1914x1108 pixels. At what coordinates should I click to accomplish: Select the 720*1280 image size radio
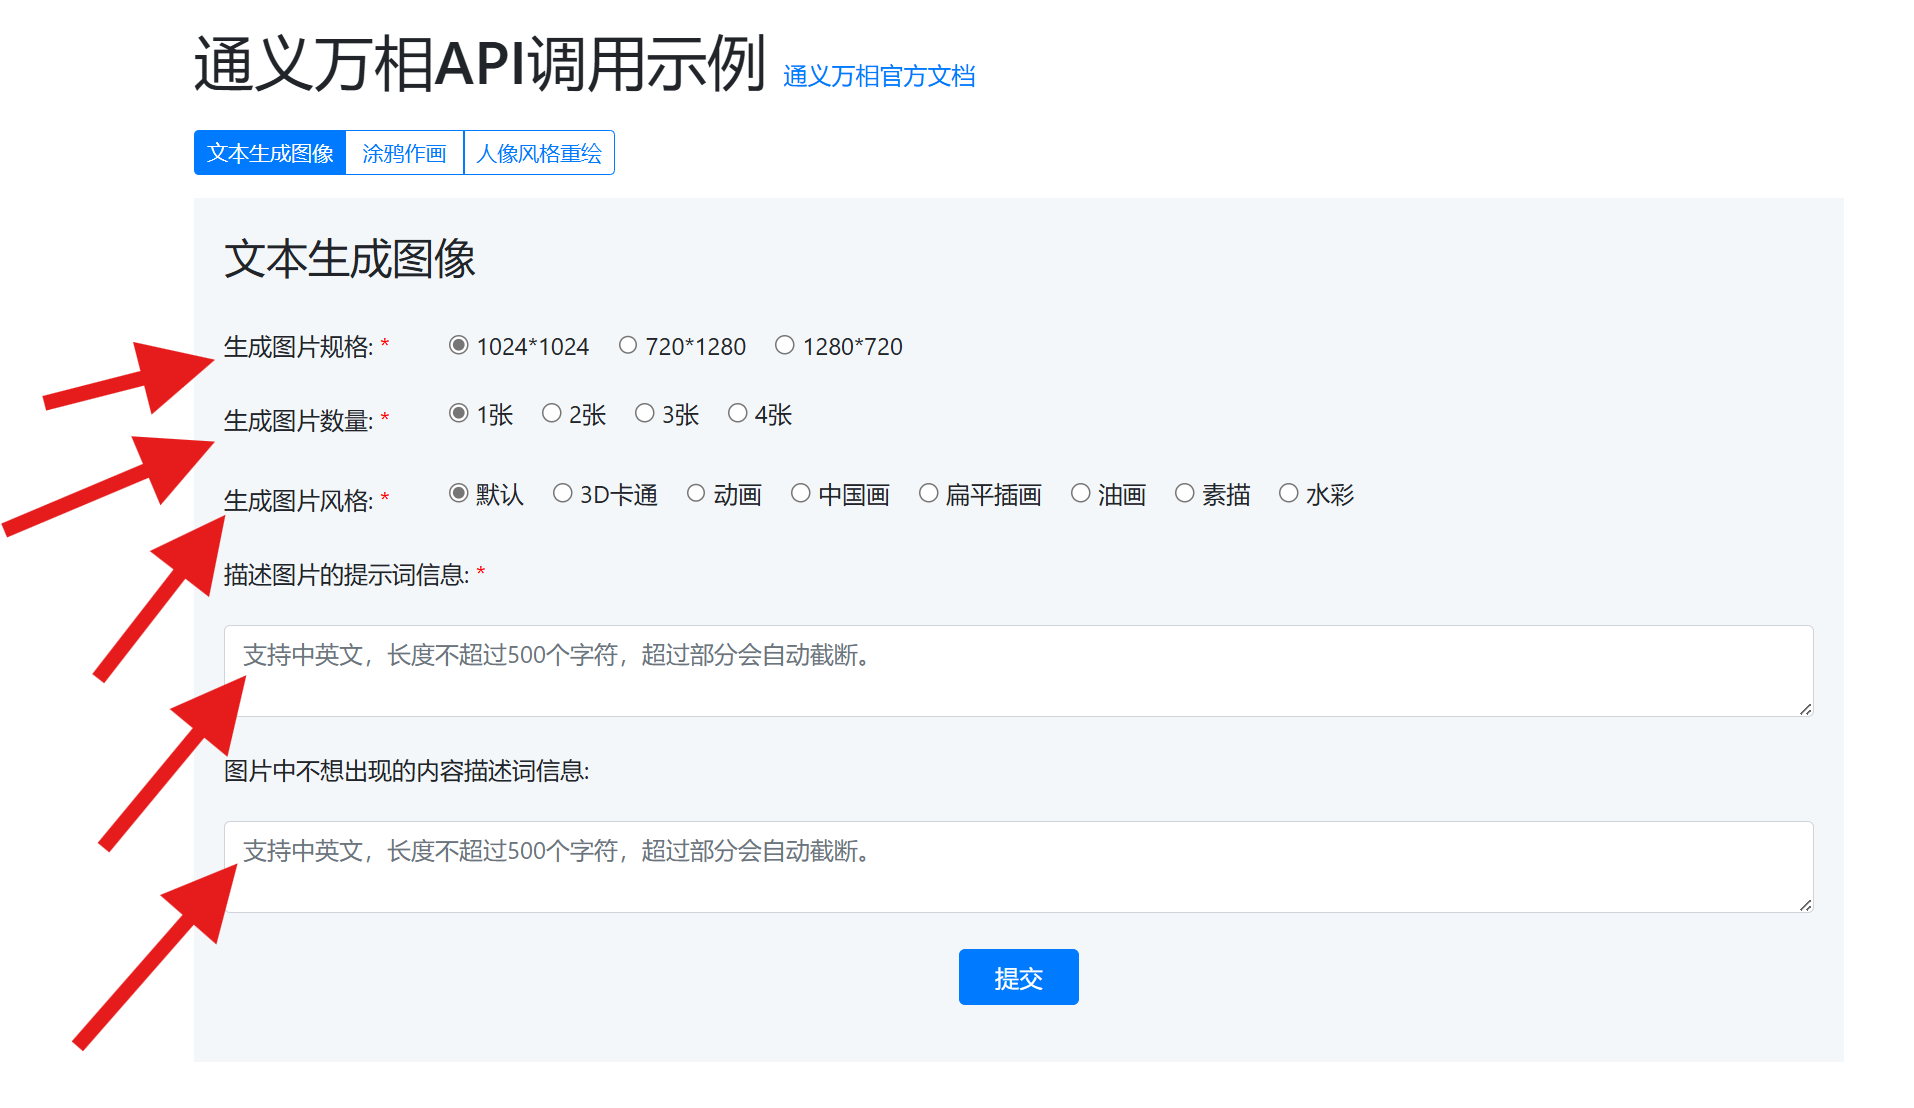[x=628, y=345]
